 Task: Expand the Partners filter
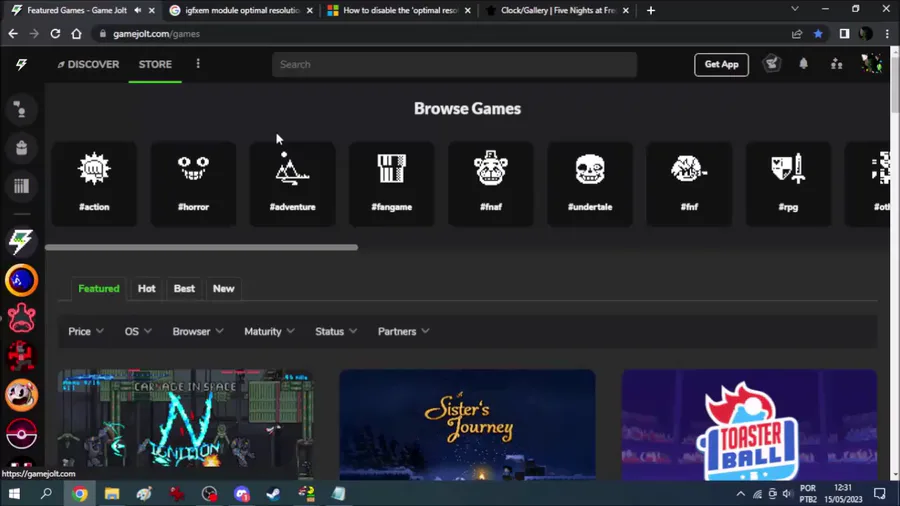(x=403, y=332)
